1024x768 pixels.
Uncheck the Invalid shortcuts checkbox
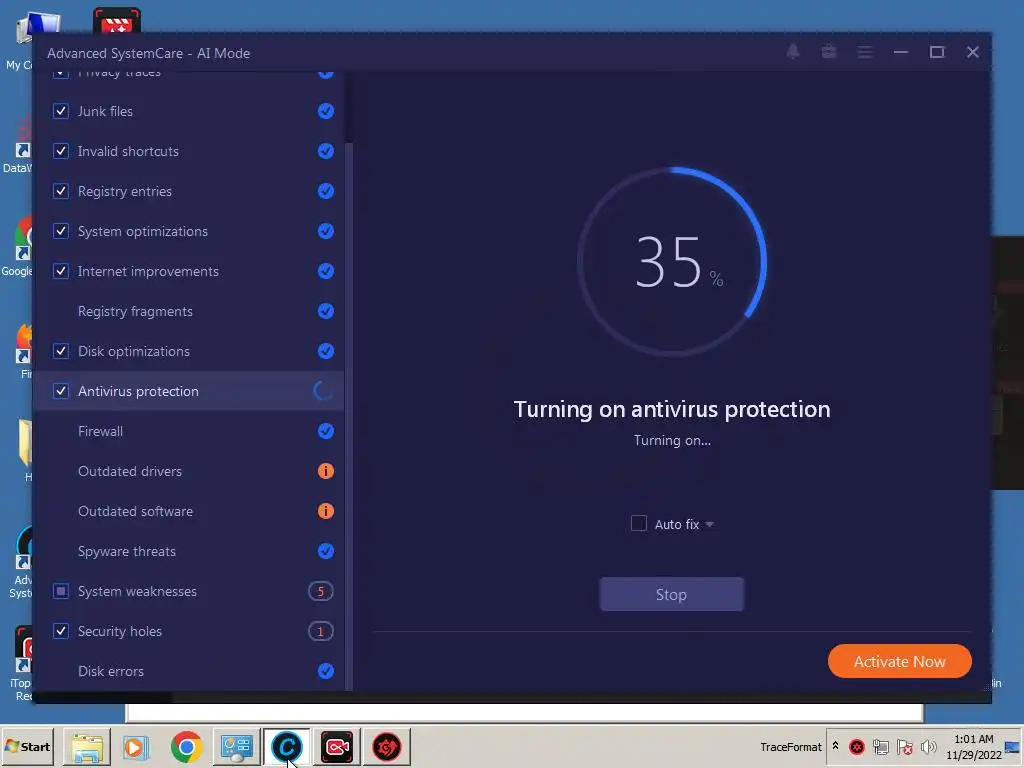[x=61, y=151]
